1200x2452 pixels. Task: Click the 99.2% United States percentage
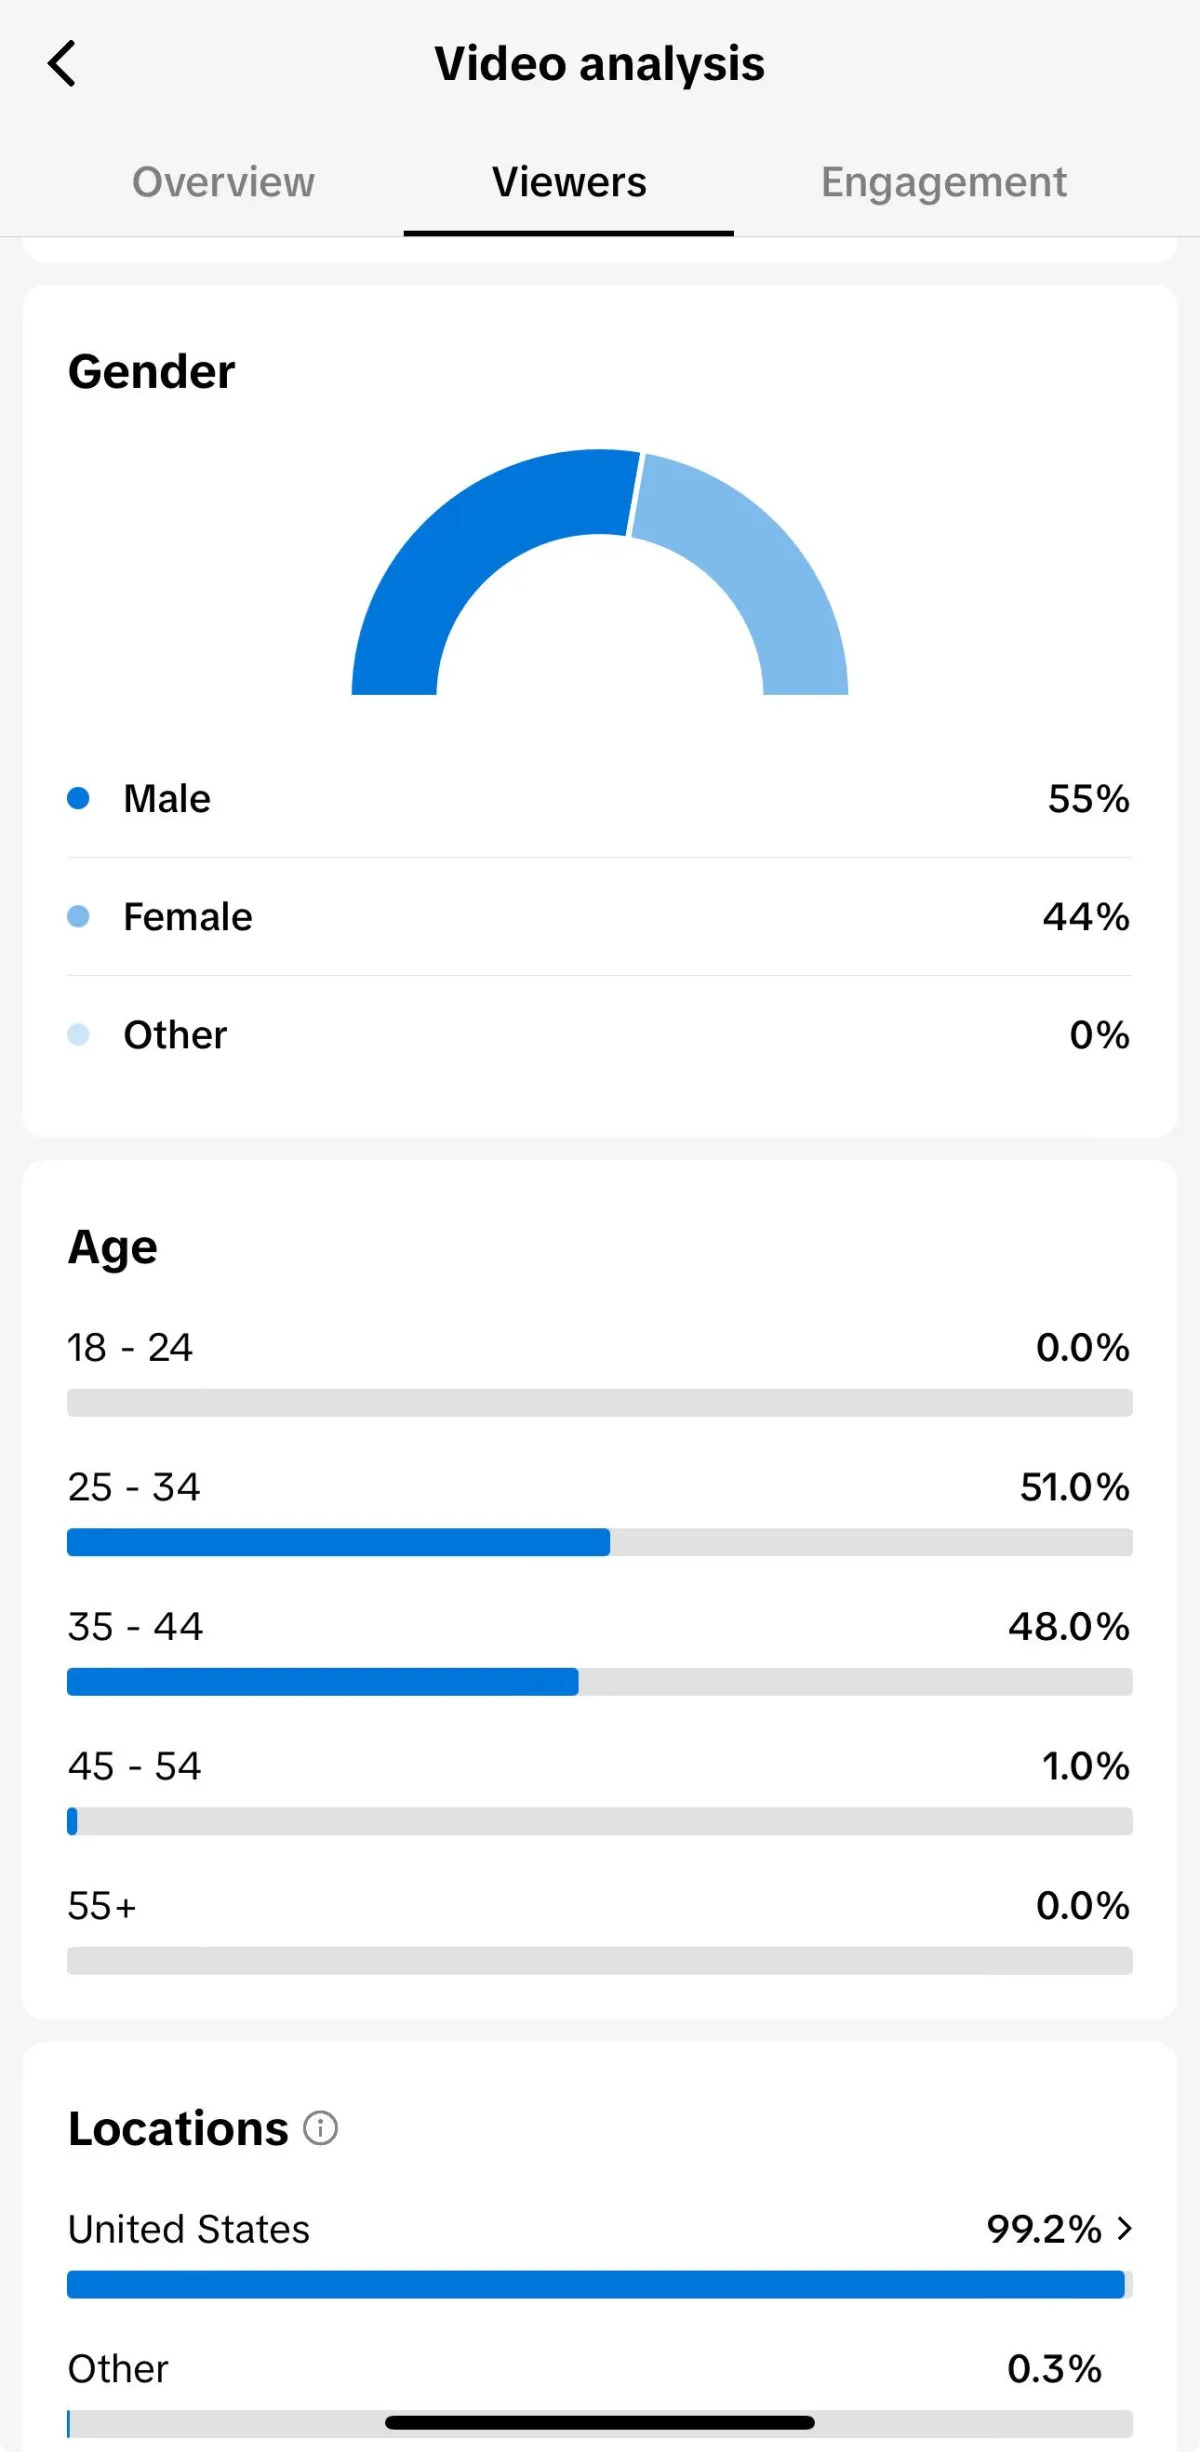tap(1043, 2229)
